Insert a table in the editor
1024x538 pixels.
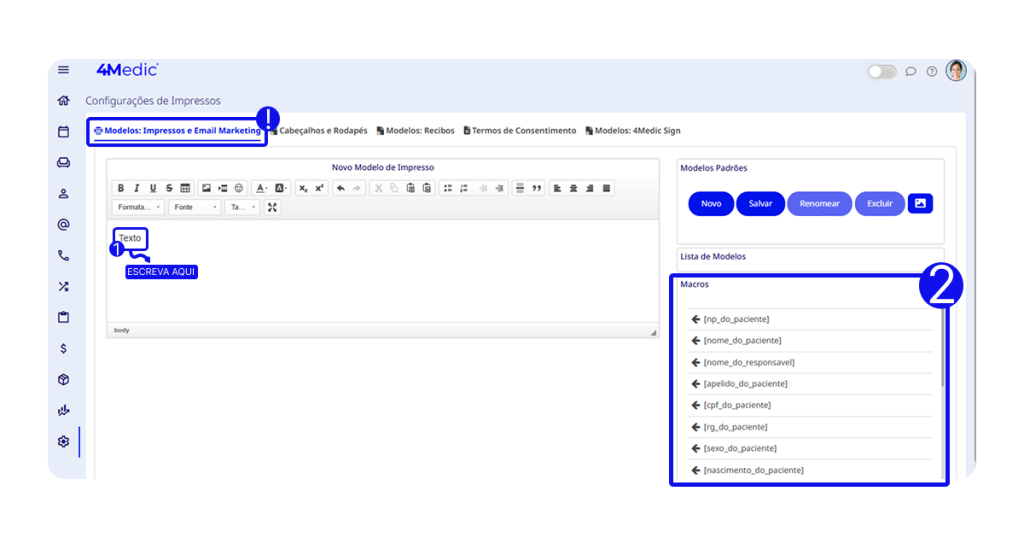185,188
